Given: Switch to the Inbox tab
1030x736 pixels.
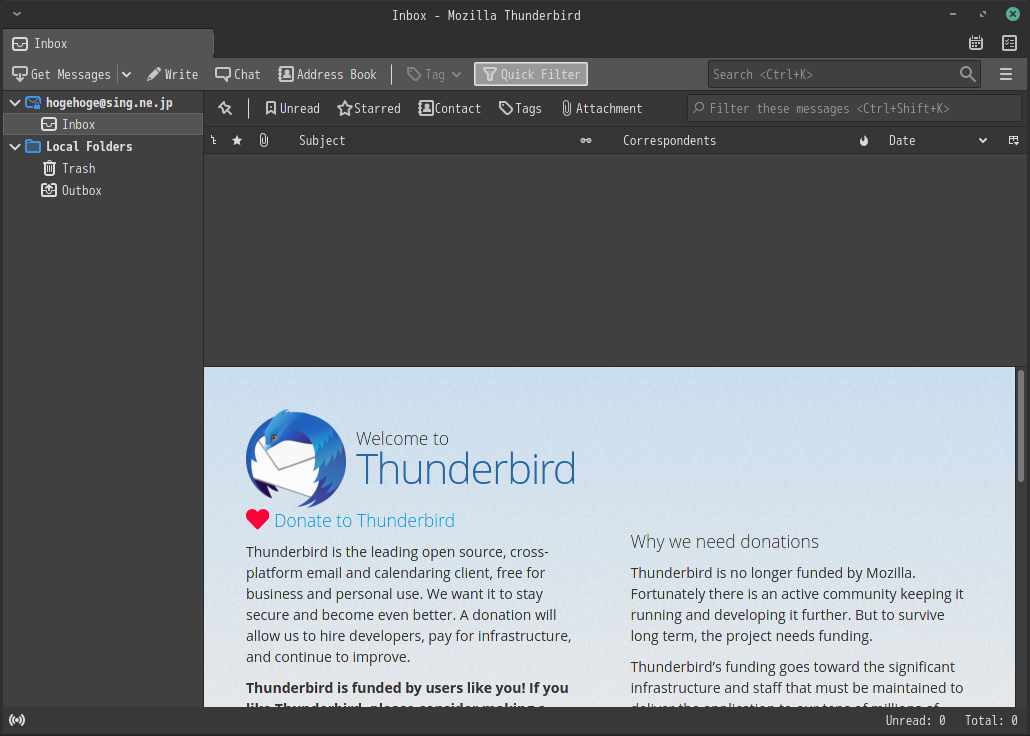Looking at the screenshot, I should click(x=108, y=43).
